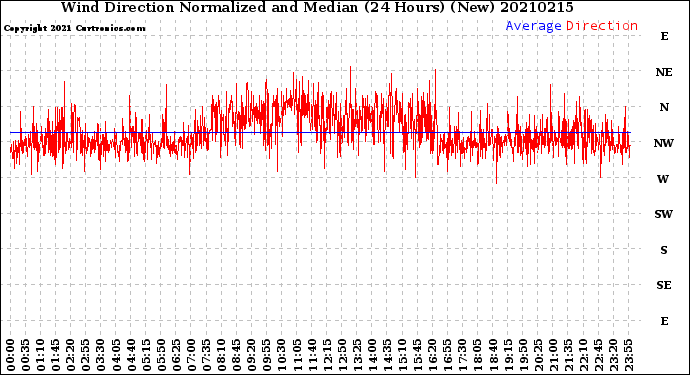Click the 13:25 time axis label

(x=357, y=355)
